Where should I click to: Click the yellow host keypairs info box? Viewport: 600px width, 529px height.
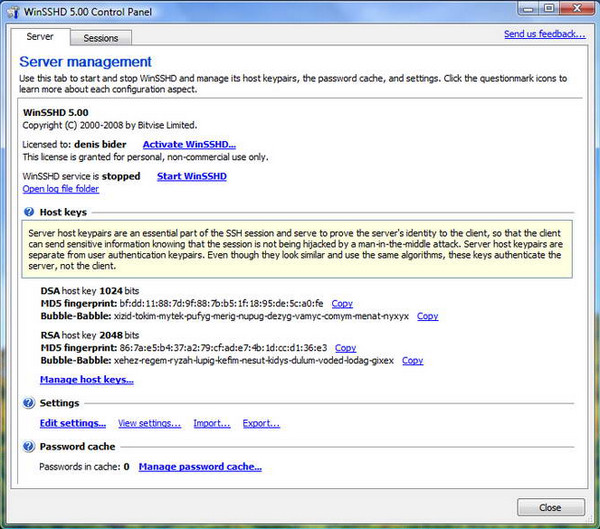(x=297, y=249)
